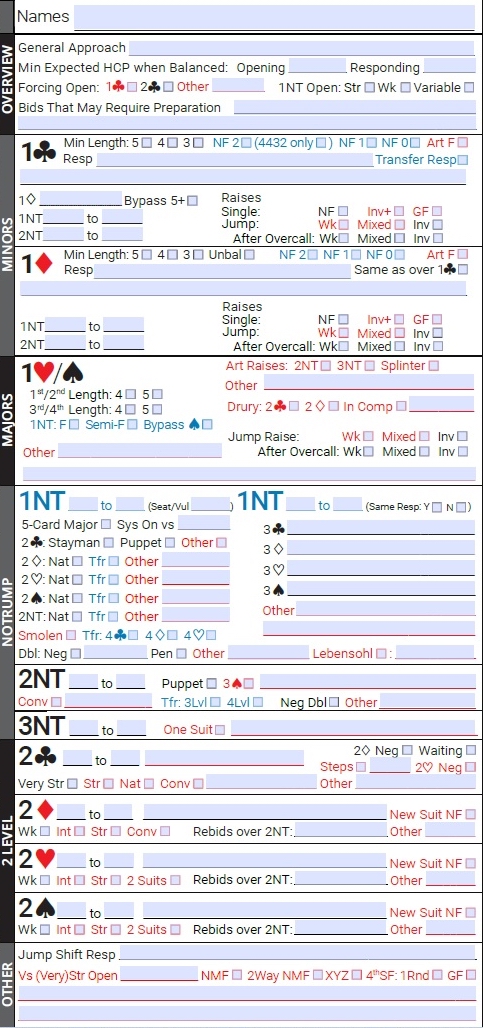Click the Names input field
This screenshot has width=483, height=1028.
pyautogui.click(x=274, y=17)
